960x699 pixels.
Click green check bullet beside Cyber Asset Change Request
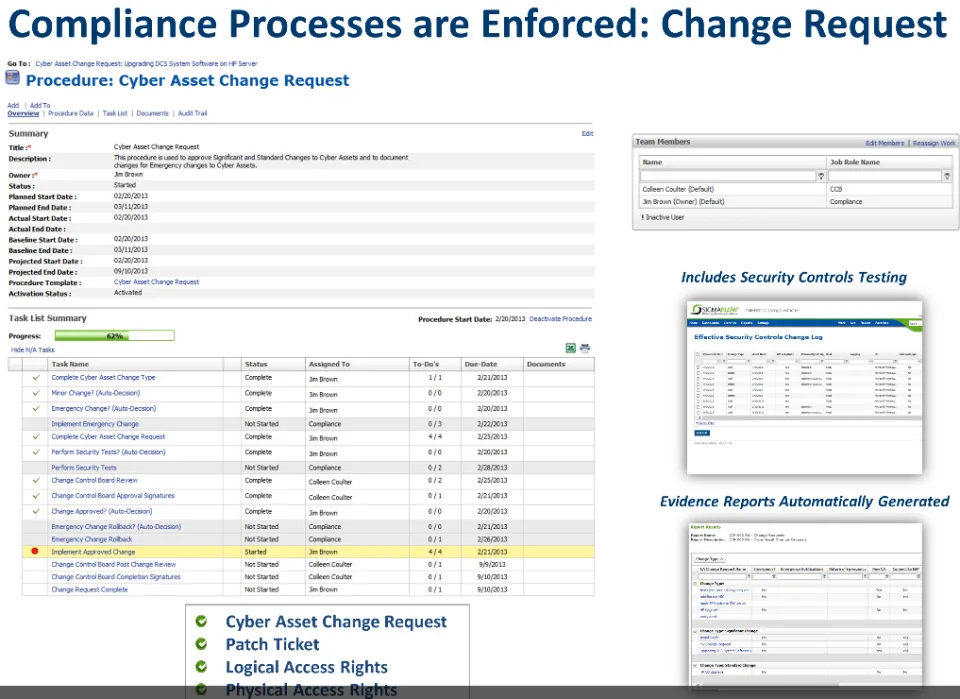coord(201,621)
